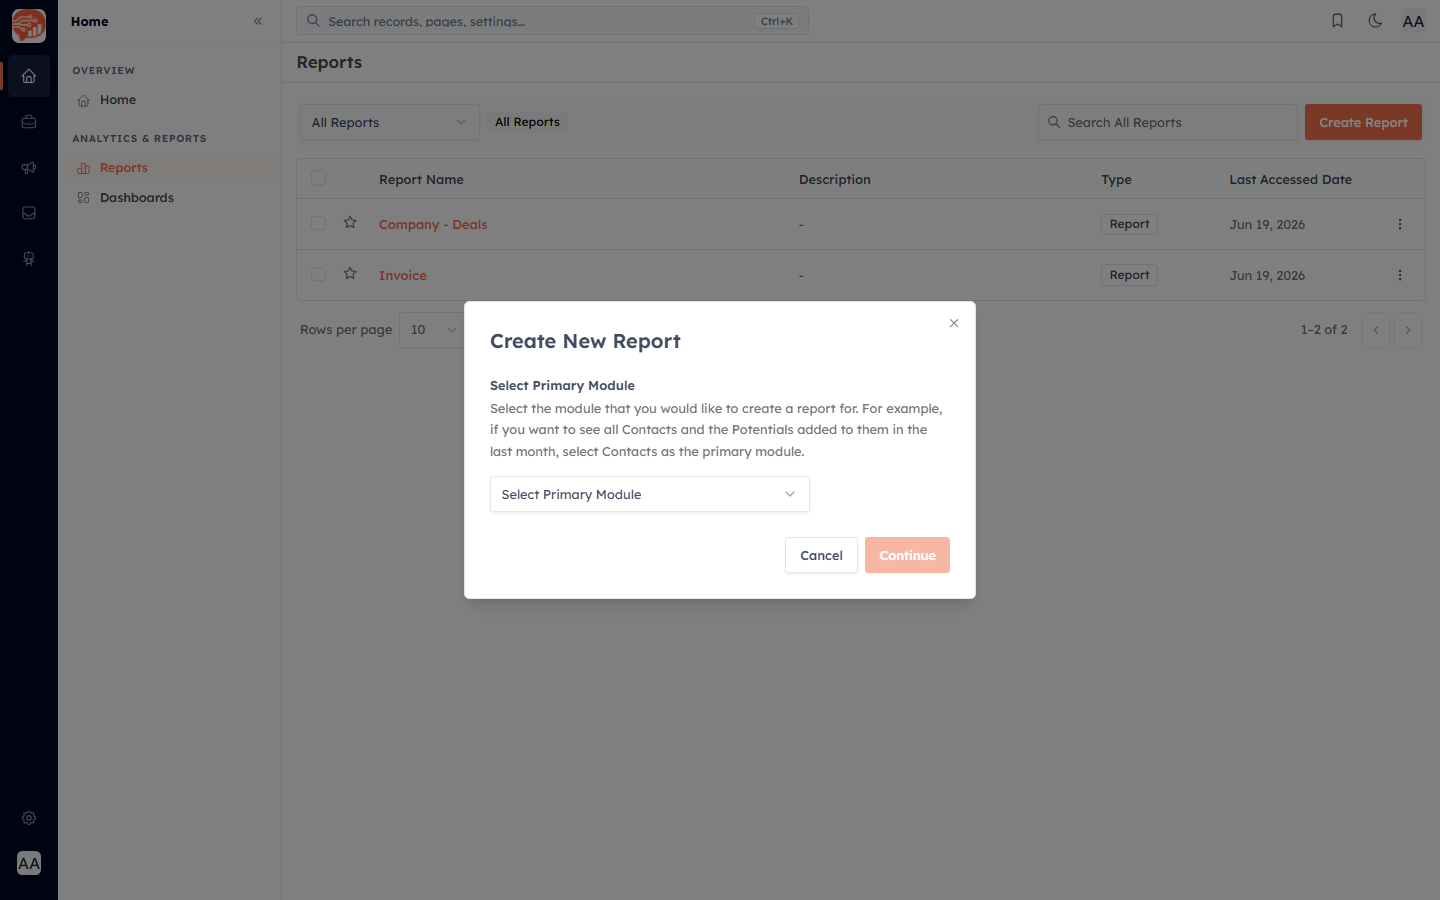Go to the next page arrow
The height and width of the screenshot is (900, 1440).
tap(1407, 330)
